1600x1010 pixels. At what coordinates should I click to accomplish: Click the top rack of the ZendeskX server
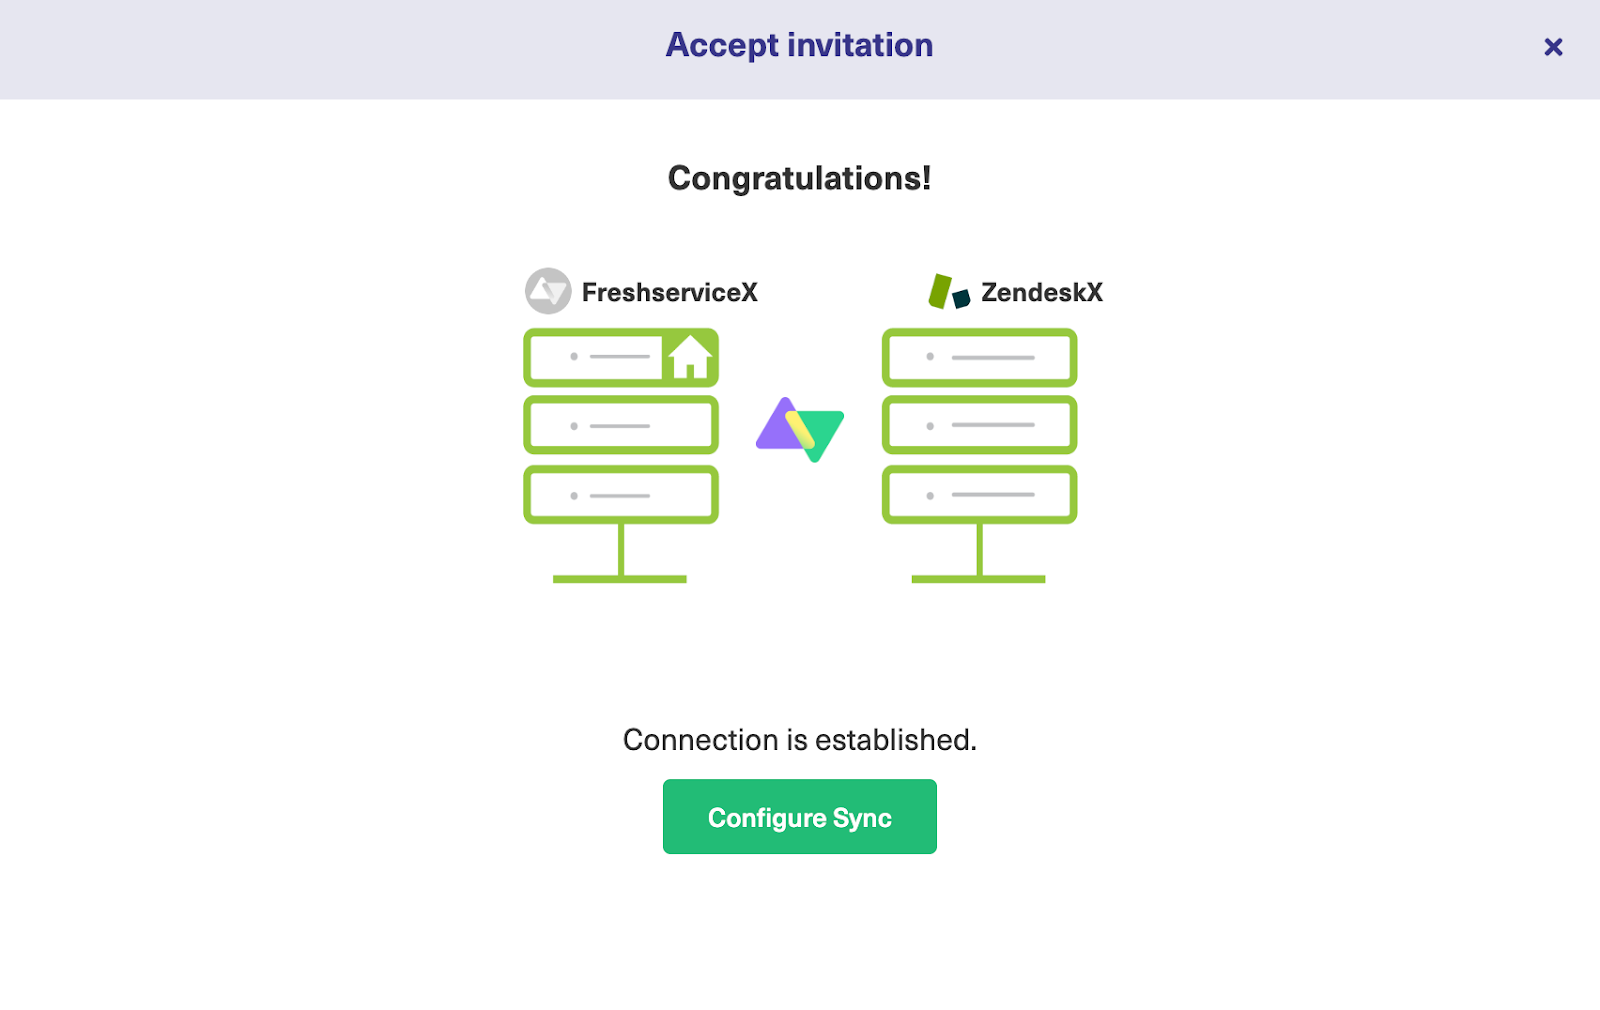coord(979,357)
